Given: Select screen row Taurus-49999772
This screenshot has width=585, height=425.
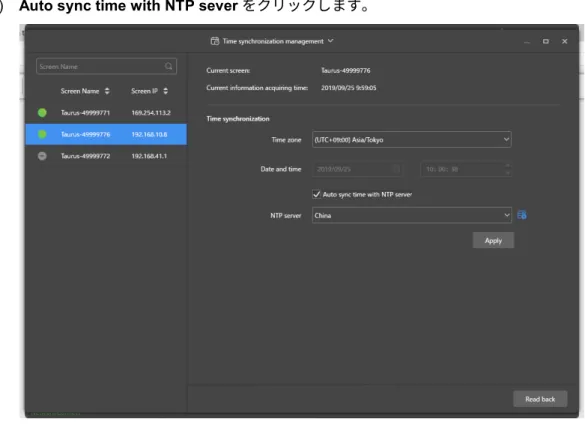Looking at the screenshot, I should tap(106, 156).
